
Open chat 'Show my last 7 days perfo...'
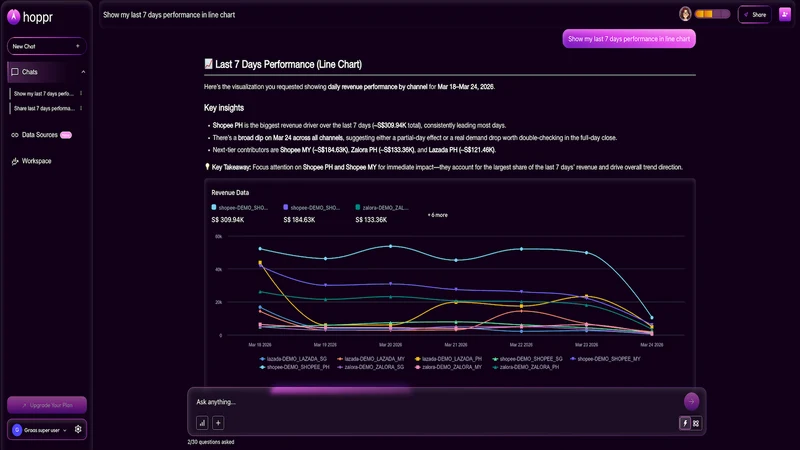pos(44,93)
